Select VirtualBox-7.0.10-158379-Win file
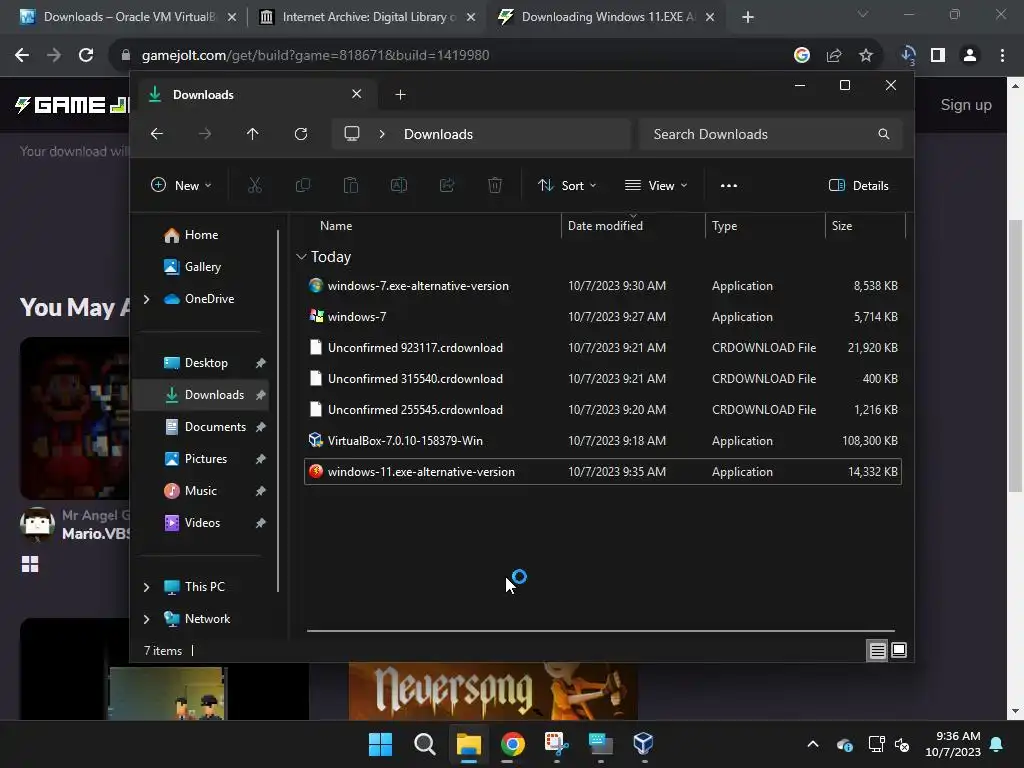The height and width of the screenshot is (768, 1024). 603,441
